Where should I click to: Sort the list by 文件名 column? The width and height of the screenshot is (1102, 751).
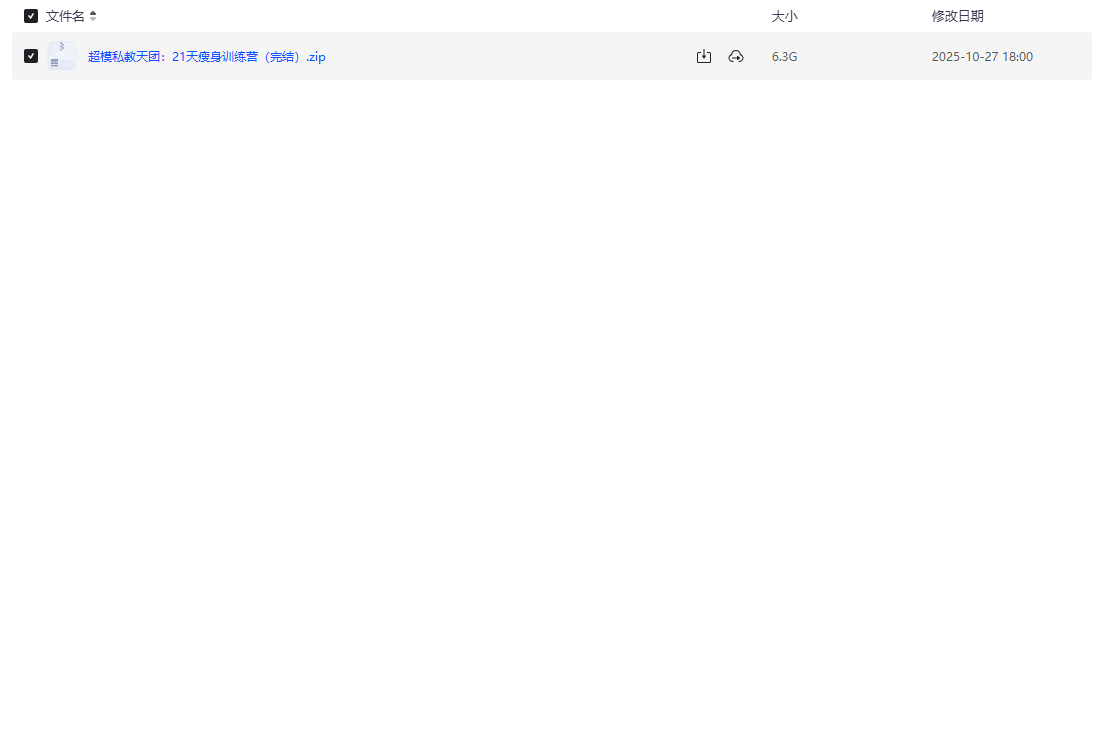click(65, 16)
